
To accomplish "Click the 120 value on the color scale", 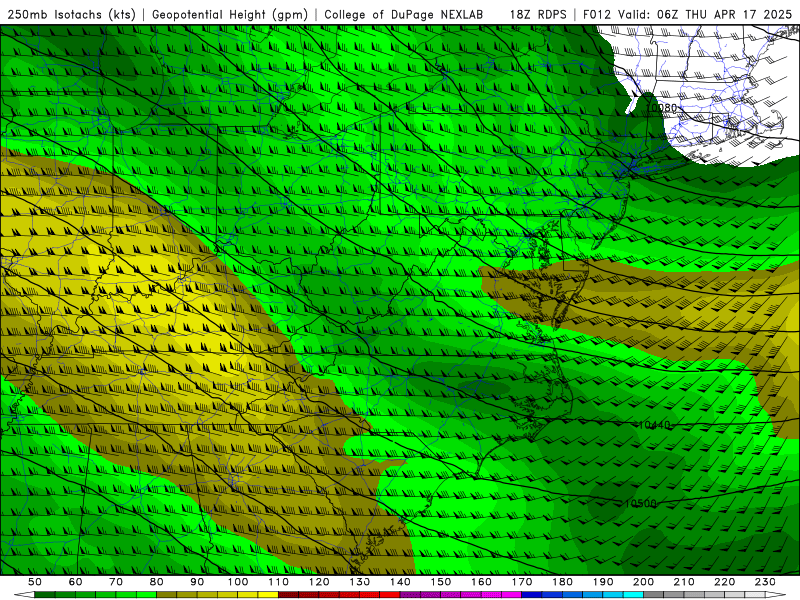I will pyautogui.click(x=319, y=582).
